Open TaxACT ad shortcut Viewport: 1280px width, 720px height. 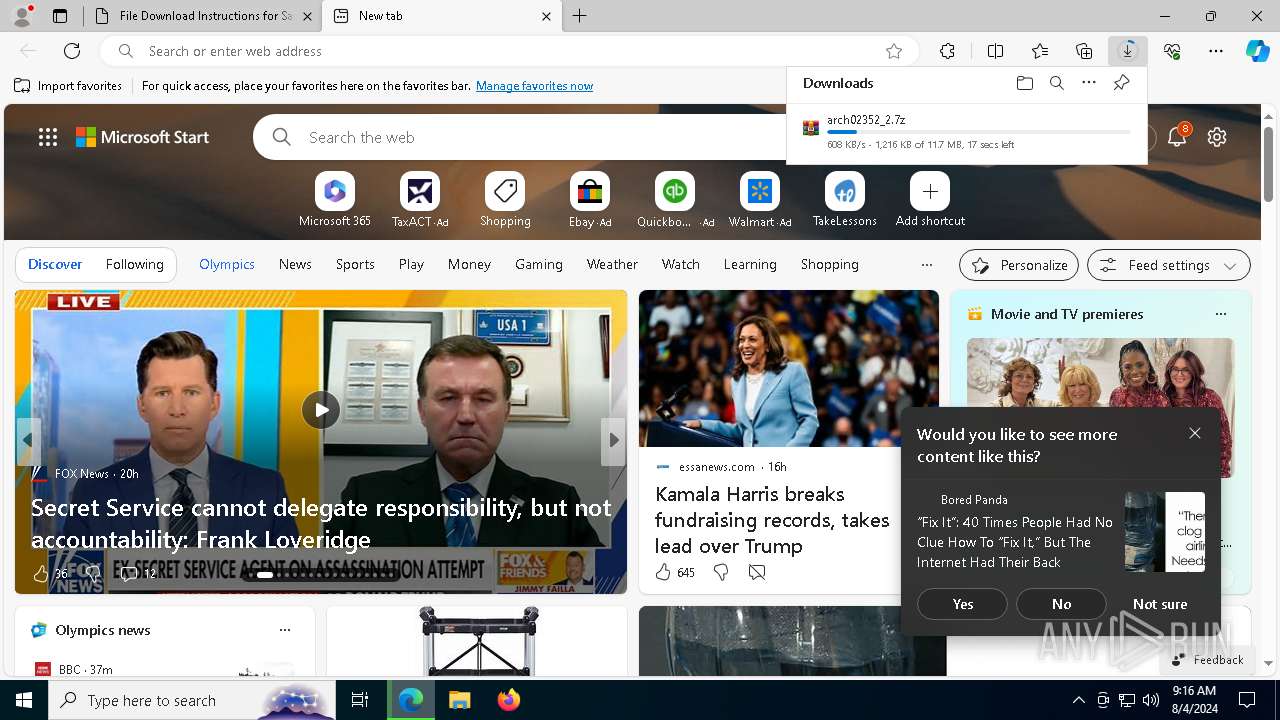(420, 200)
